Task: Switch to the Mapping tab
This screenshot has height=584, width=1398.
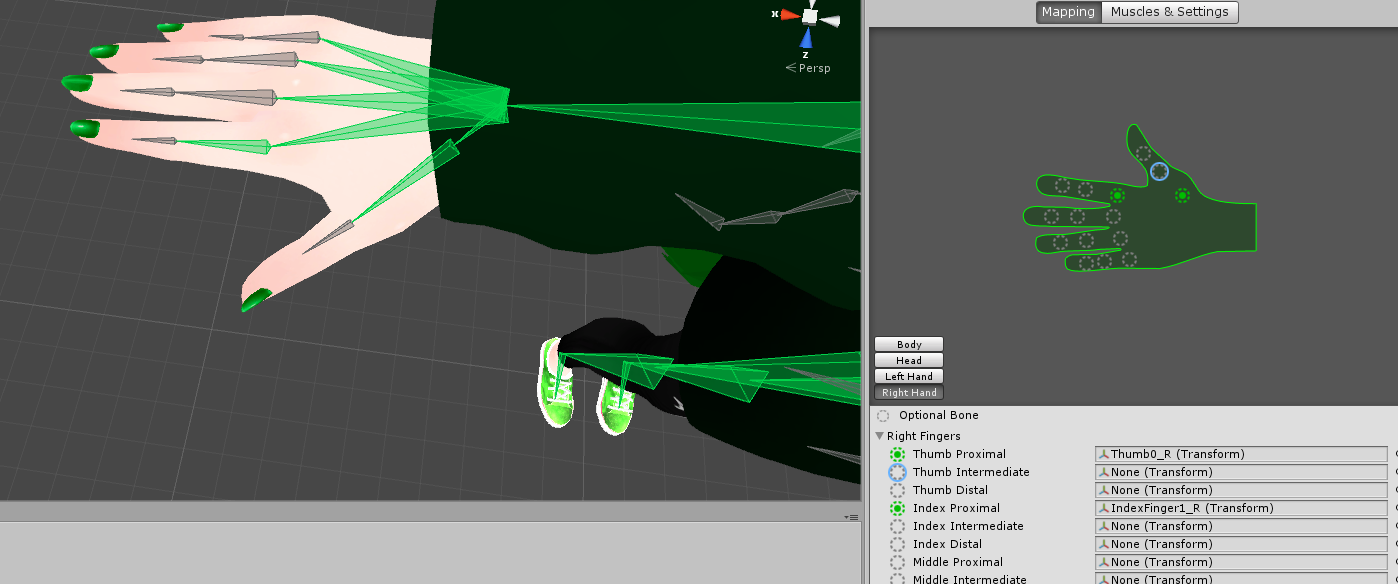Action: click(1068, 12)
